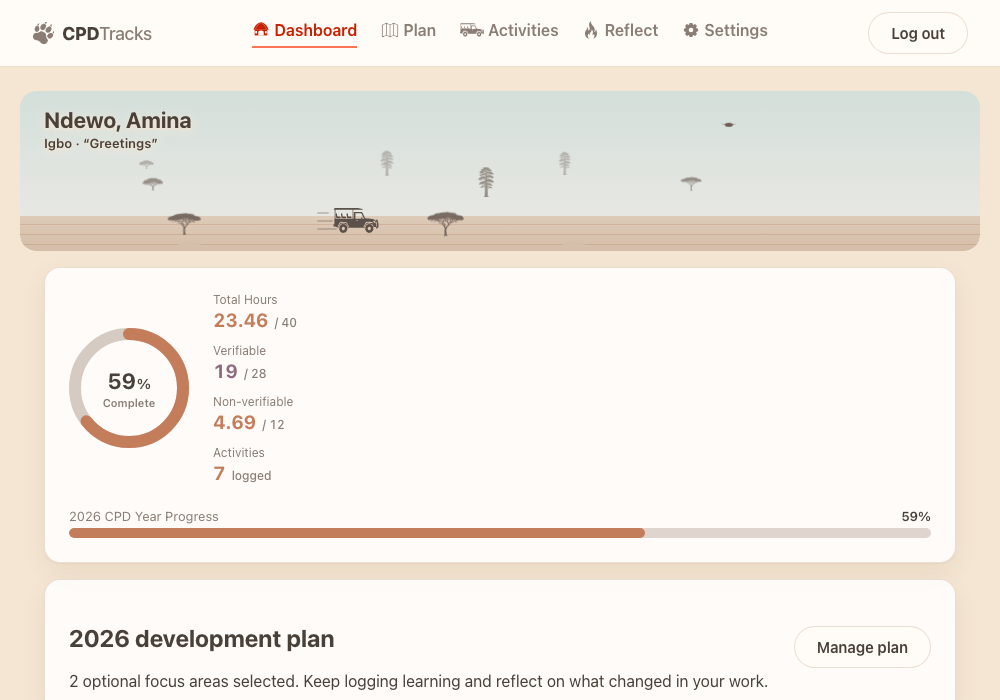
Task: Open the Settings tab
Action: (x=725, y=31)
